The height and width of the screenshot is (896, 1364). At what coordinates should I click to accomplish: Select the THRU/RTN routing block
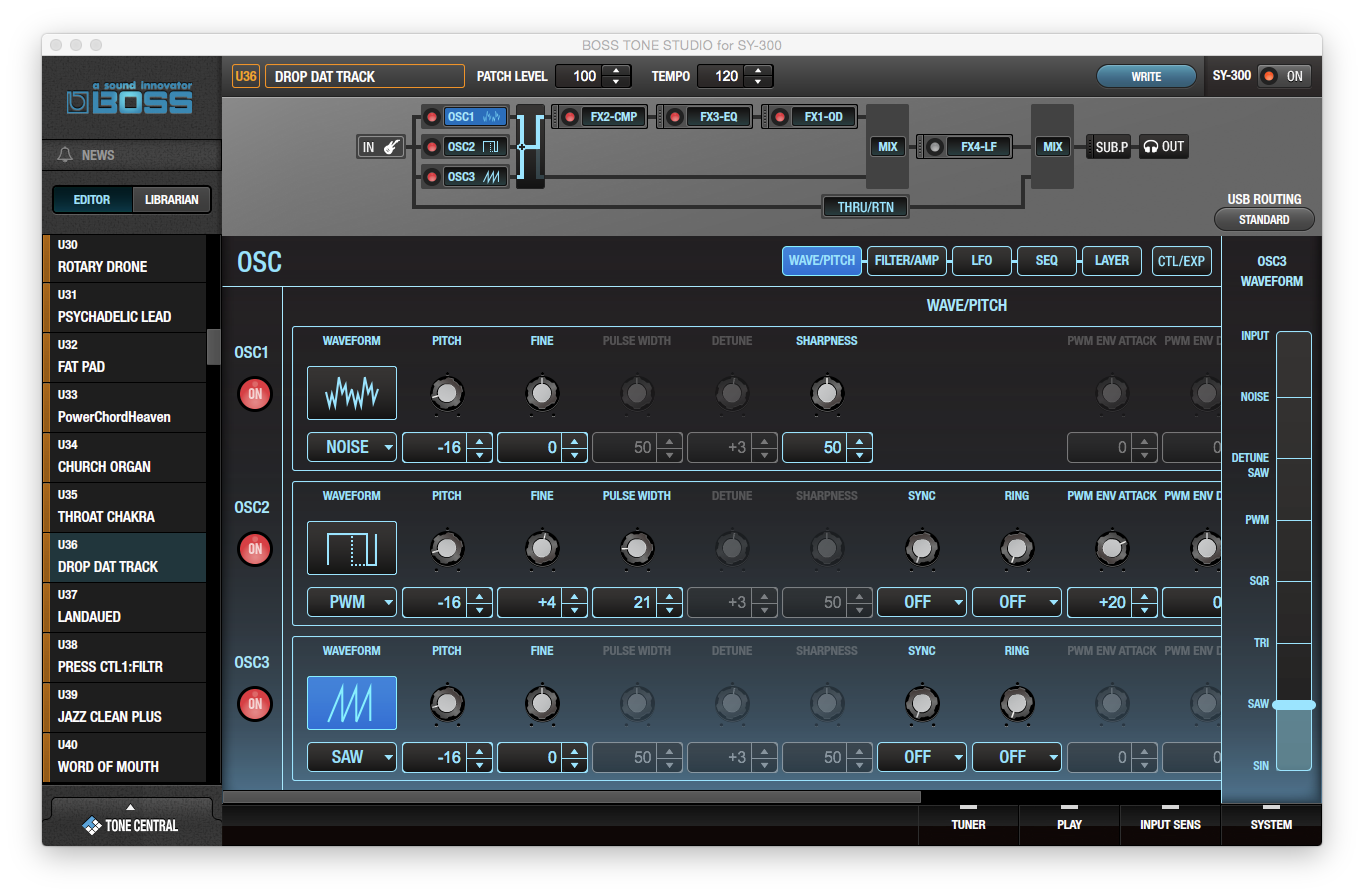(864, 206)
